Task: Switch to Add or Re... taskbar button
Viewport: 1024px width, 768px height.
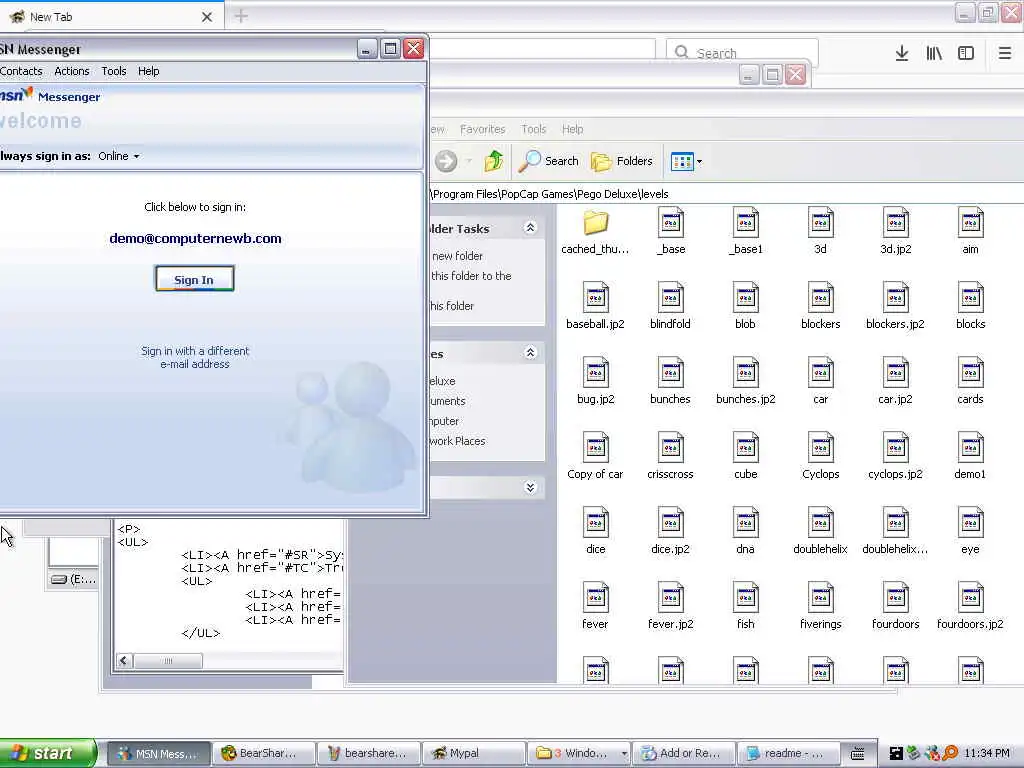Action: (x=684, y=753)
